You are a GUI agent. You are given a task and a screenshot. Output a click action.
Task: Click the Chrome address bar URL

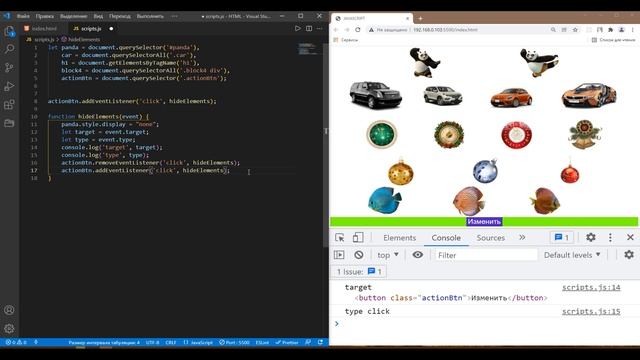pos(445,30)
